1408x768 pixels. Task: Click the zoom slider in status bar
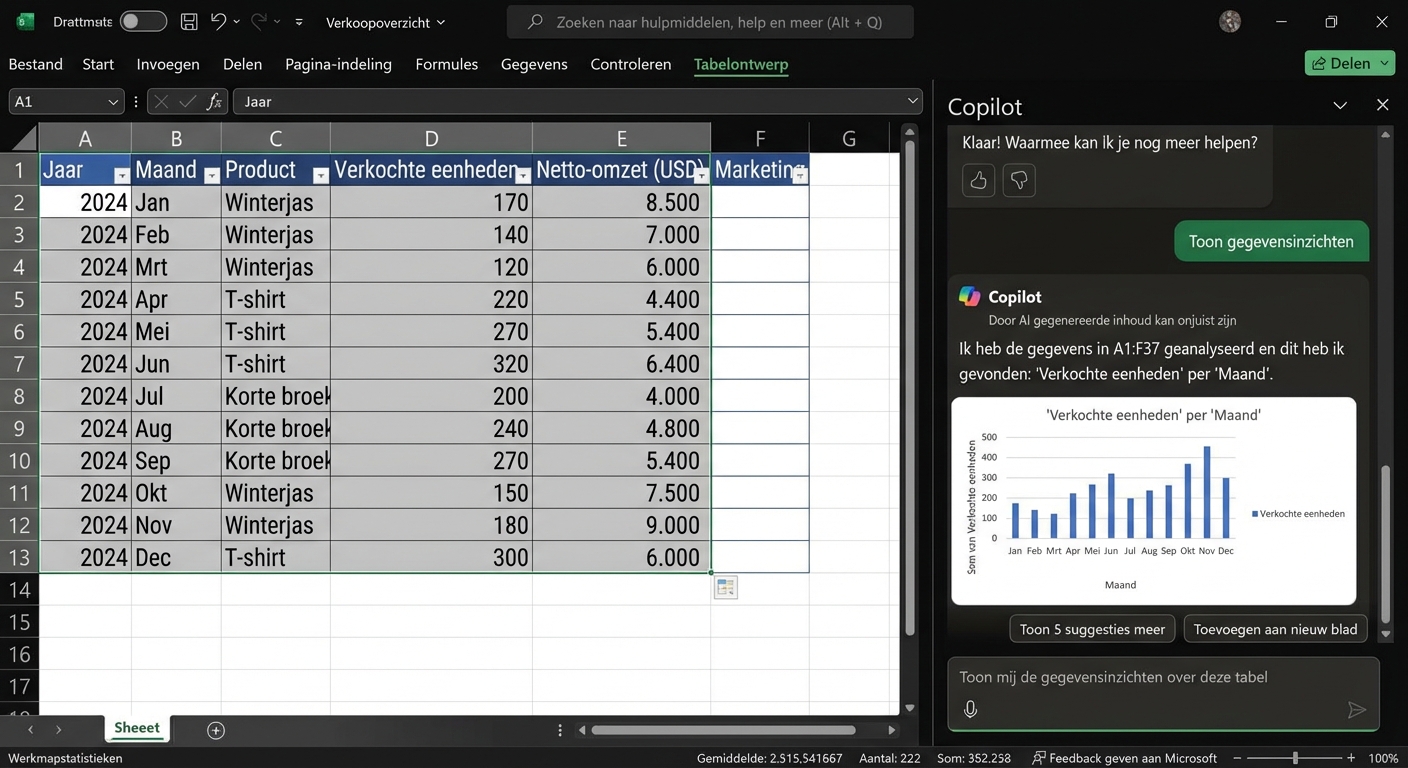[x=1295, y=758]
